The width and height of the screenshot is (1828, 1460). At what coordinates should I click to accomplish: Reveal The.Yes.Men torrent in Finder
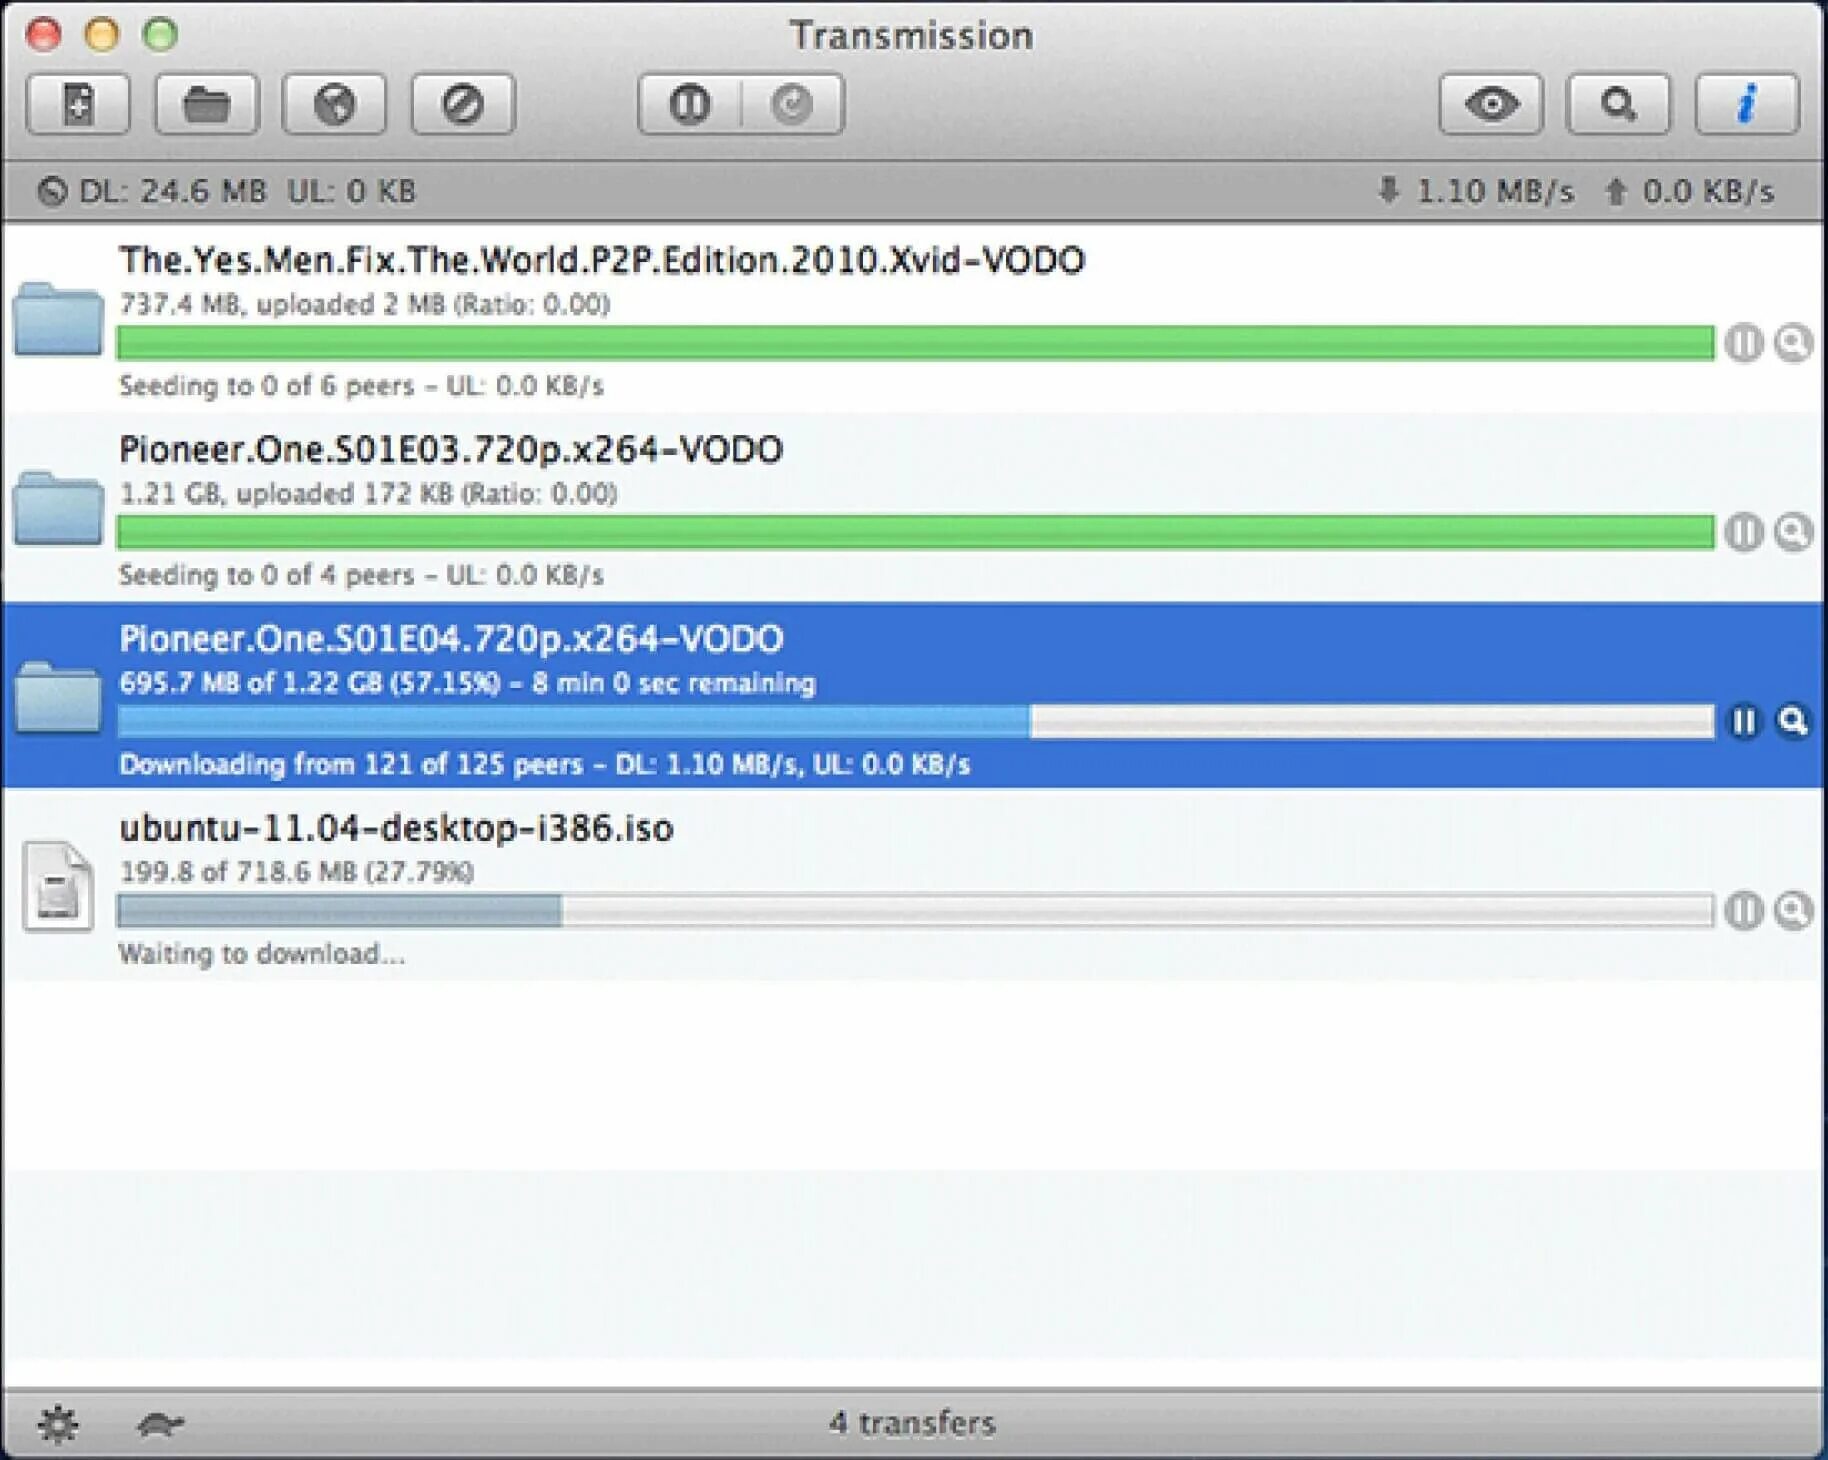click(1790, 341)
